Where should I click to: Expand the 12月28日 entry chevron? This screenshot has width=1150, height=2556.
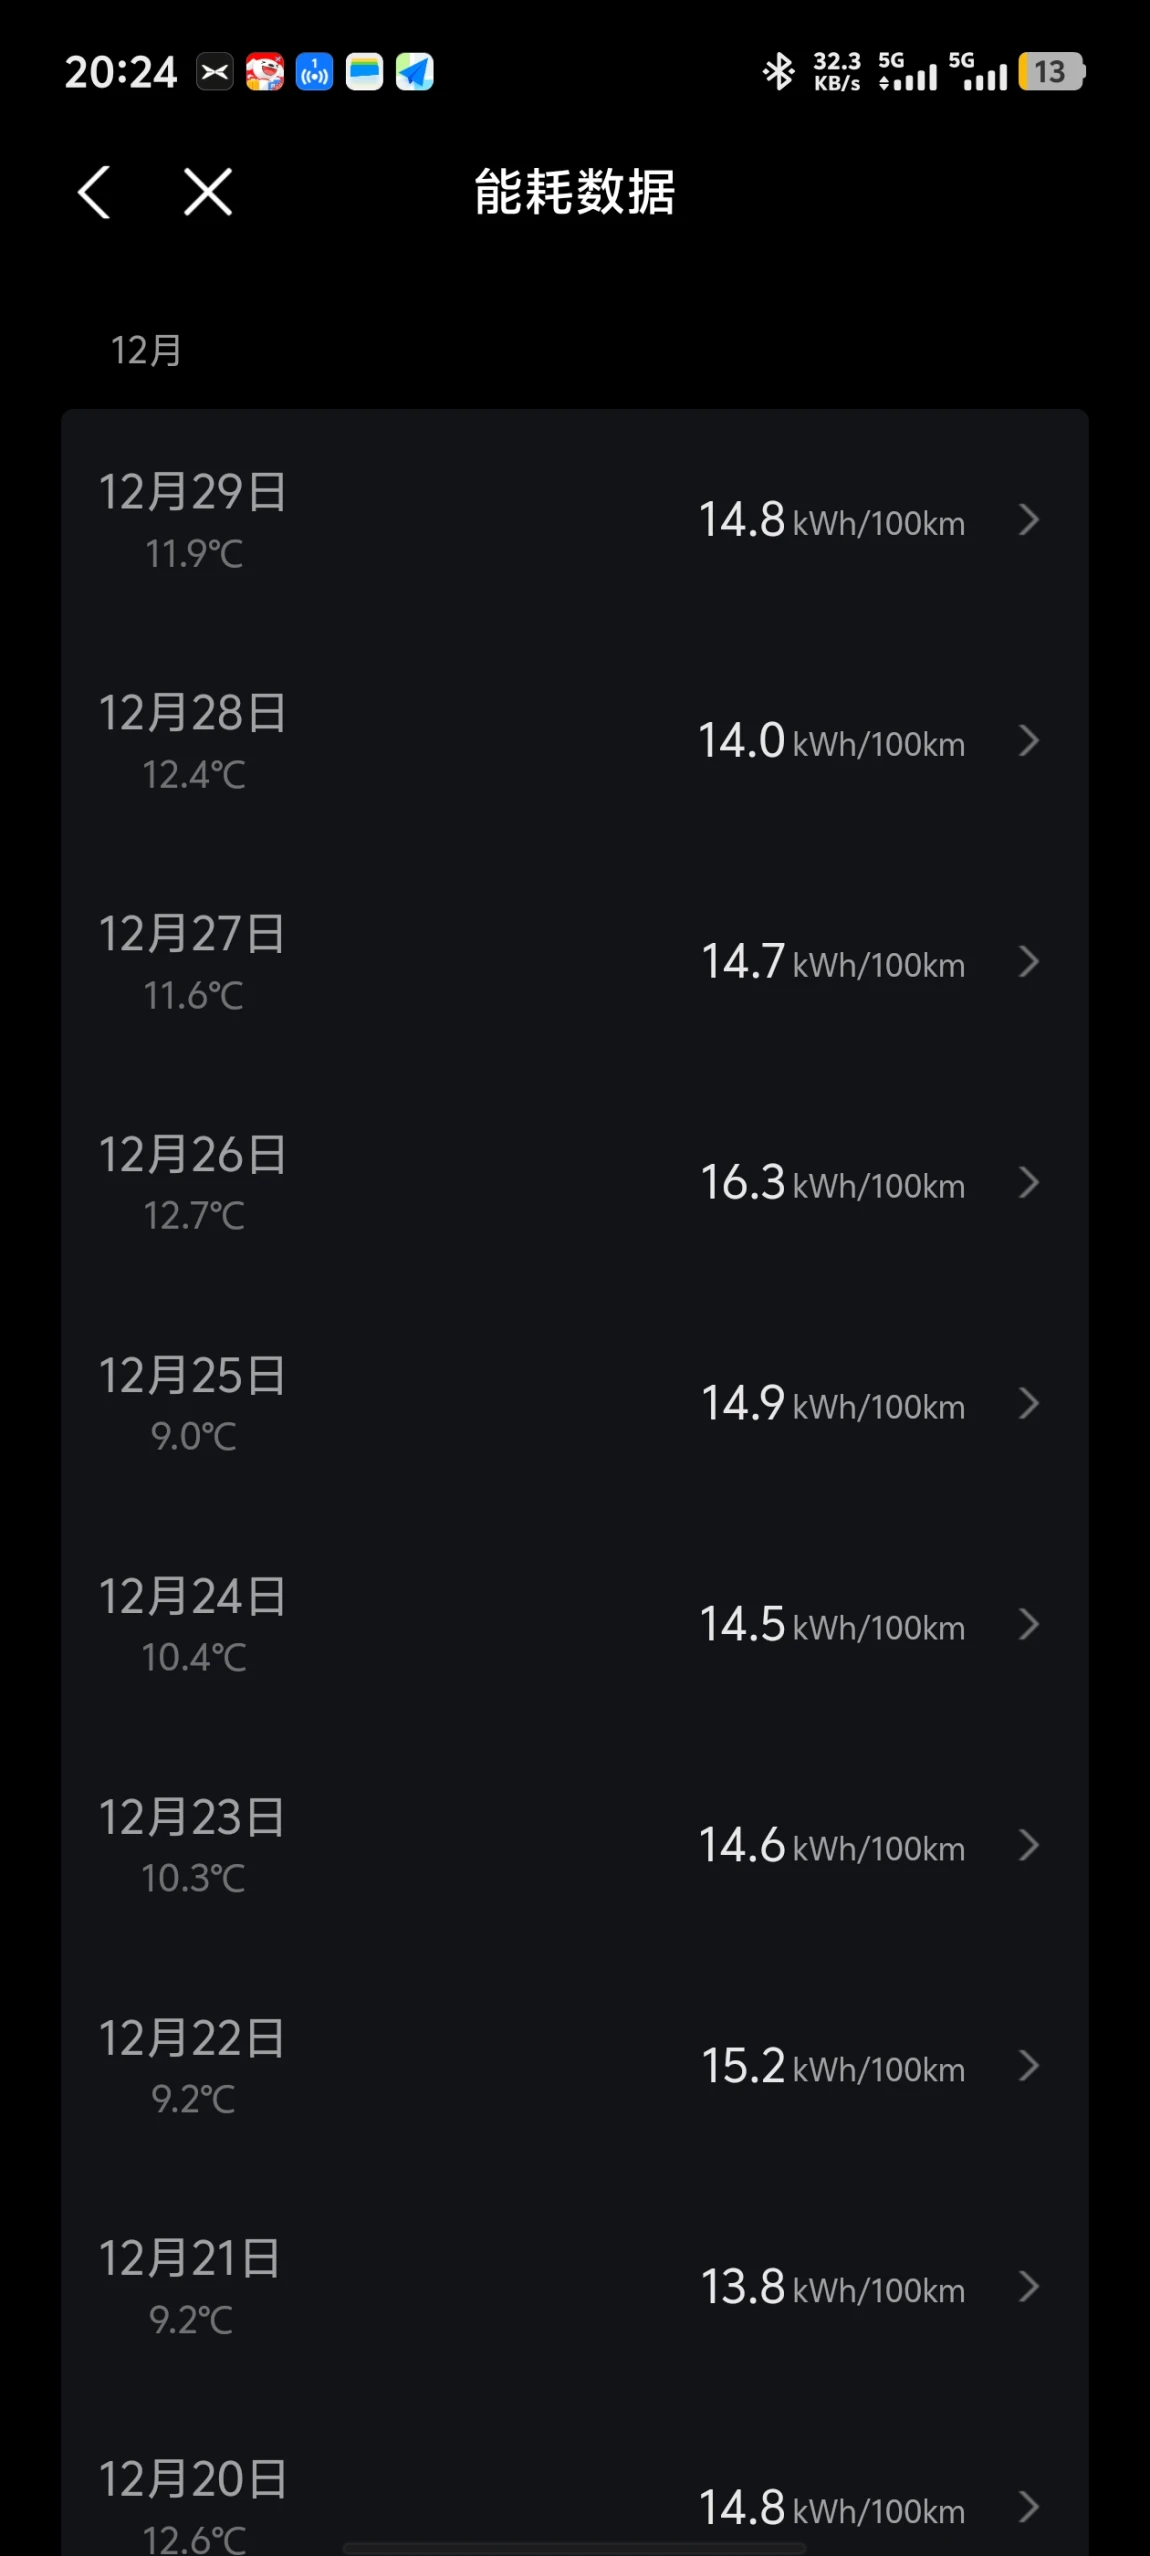tap(1028, 741)
